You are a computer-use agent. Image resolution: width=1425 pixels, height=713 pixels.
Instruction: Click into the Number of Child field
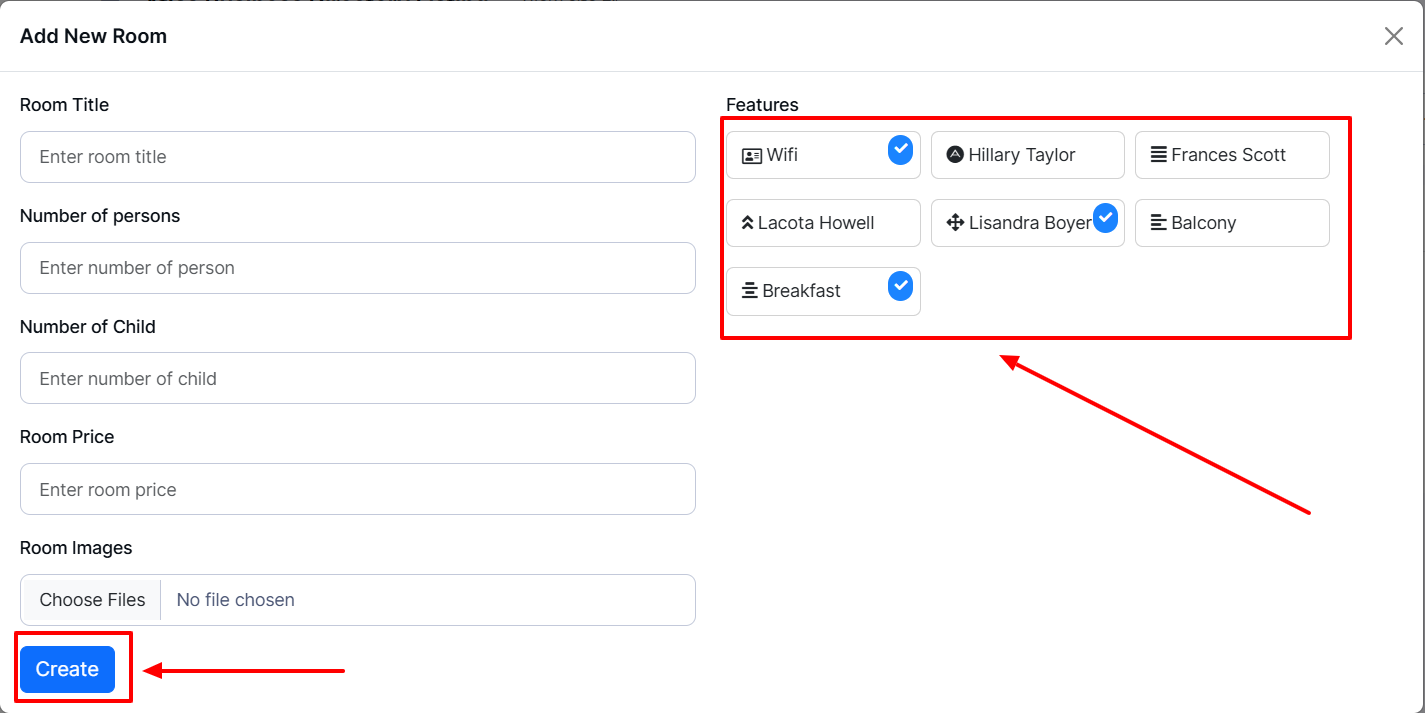point(357,379)
